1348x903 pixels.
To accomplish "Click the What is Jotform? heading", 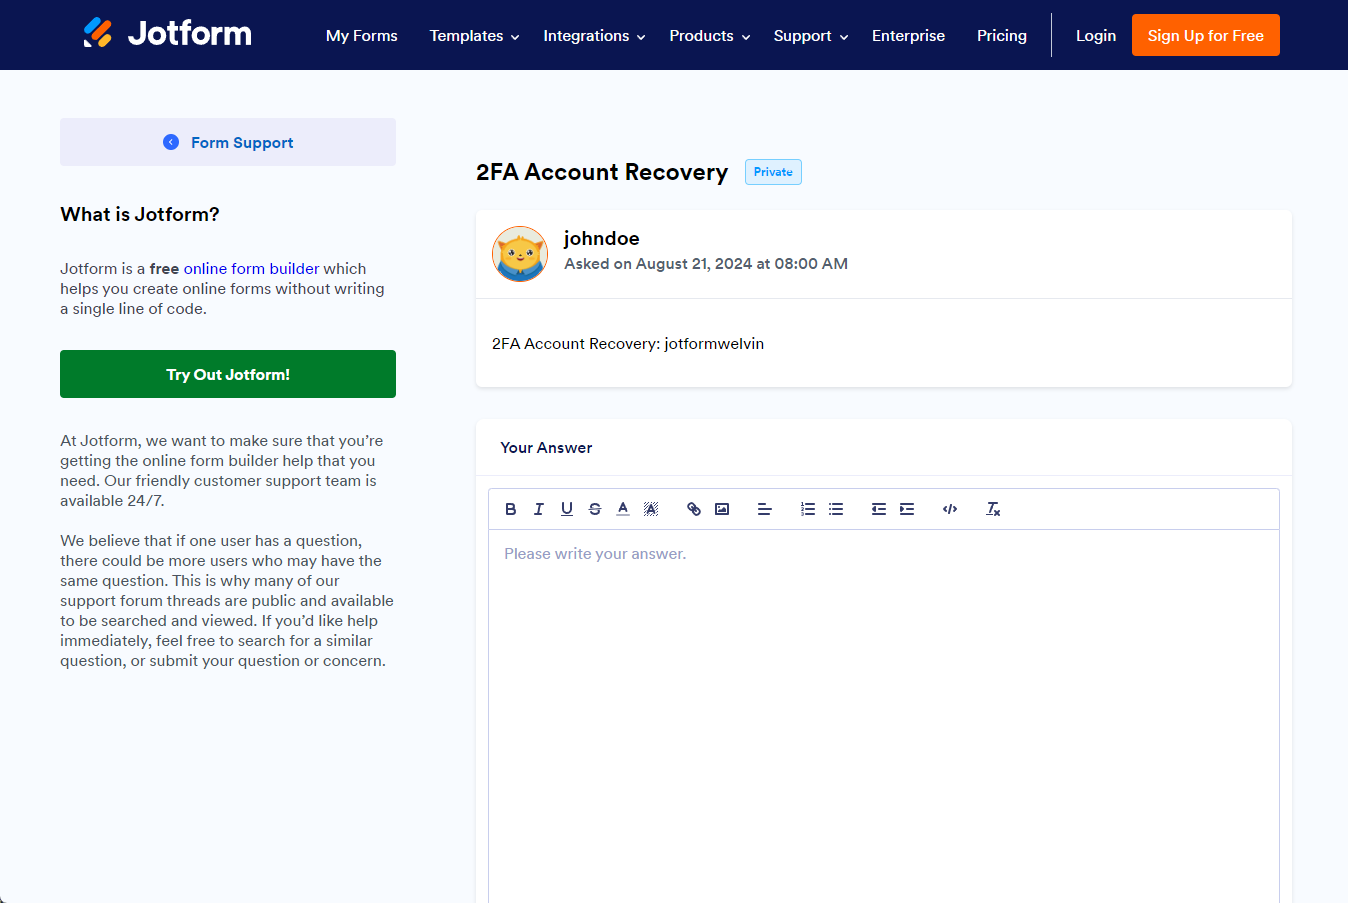I will coord(140,214).
